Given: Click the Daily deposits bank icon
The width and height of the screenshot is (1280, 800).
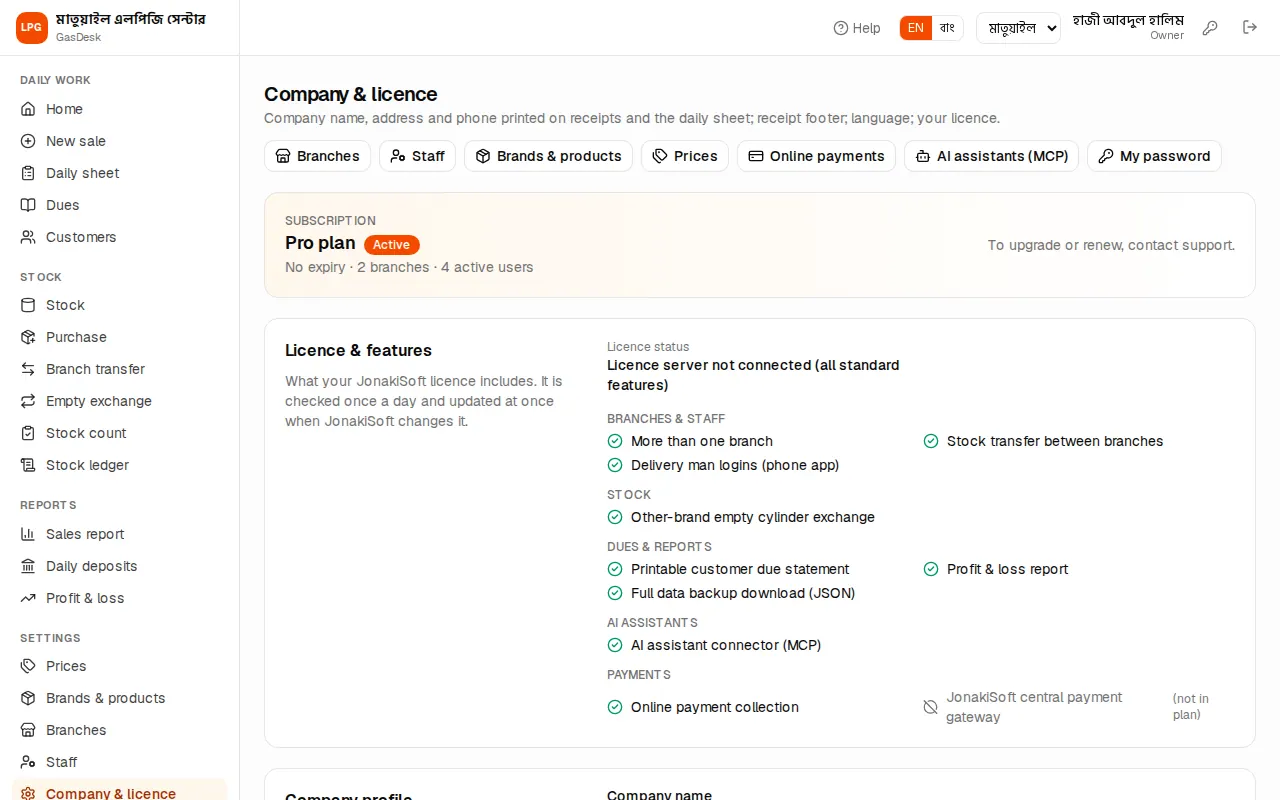Looking at the screenshot, I should click(x=28, y=566).
